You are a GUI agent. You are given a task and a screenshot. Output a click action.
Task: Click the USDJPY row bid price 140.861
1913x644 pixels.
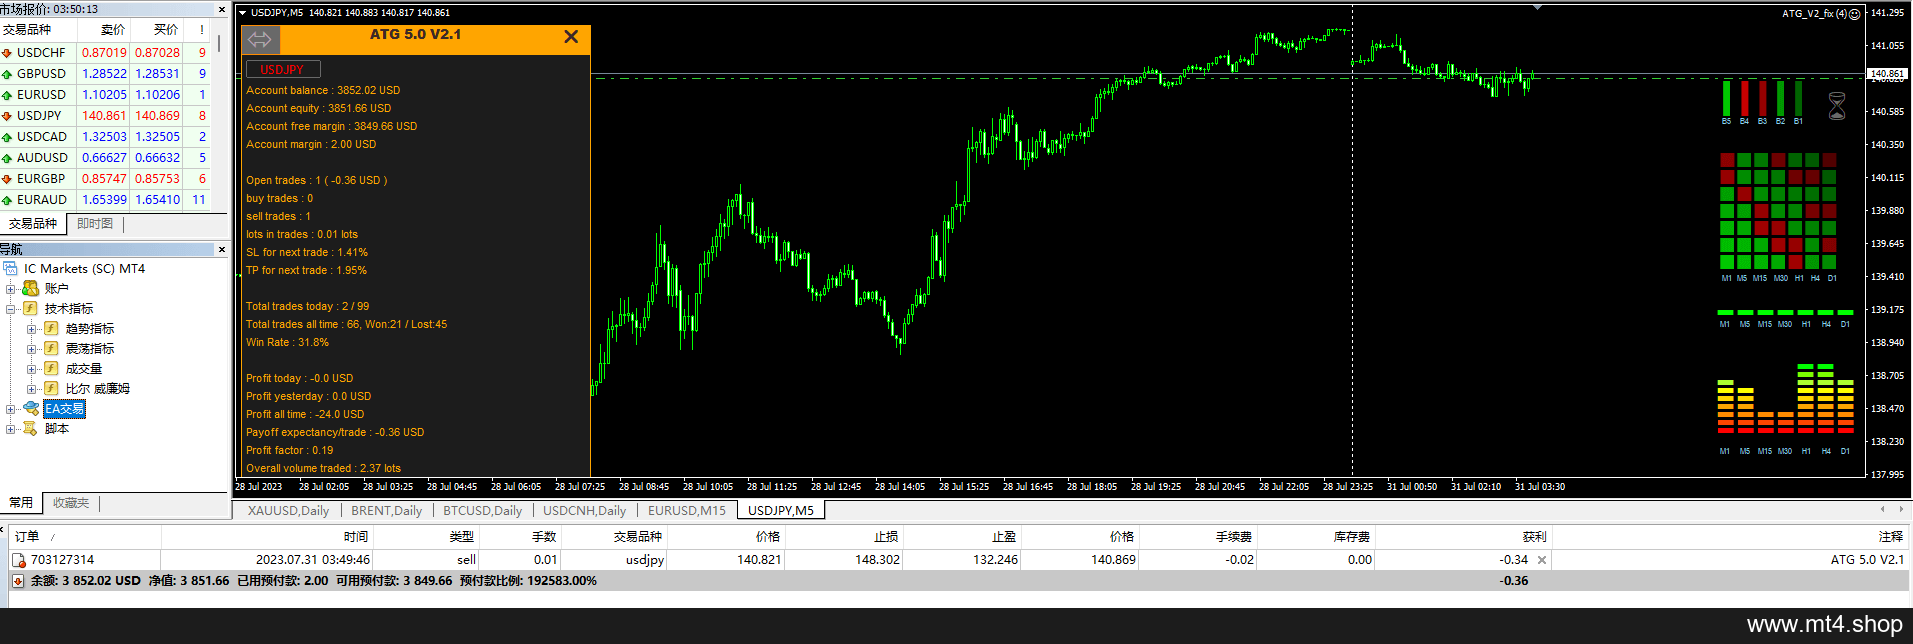click(104, 116)
